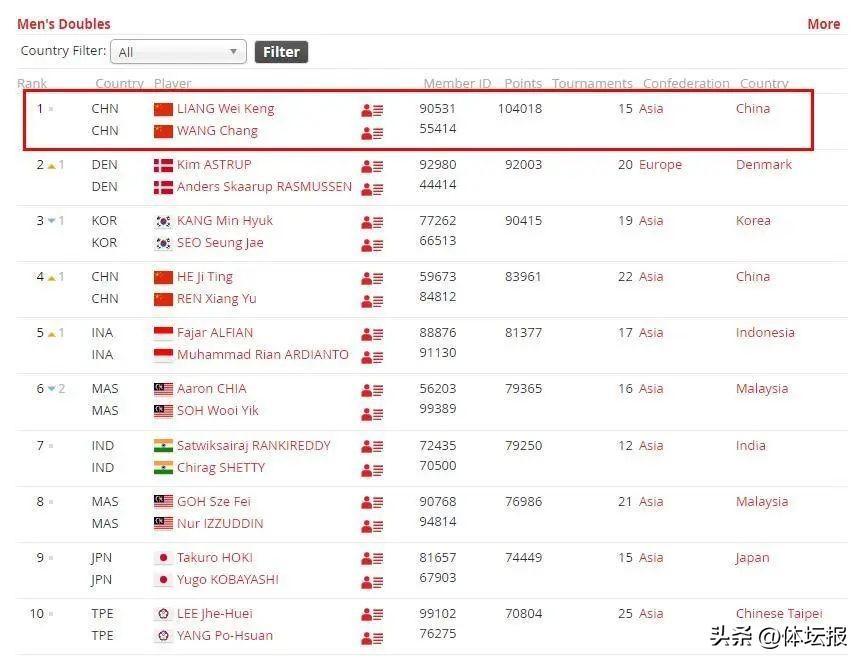866x666 pixels.
Task: Click the Men's Doubles heading
Action: (x=64, y=24)
